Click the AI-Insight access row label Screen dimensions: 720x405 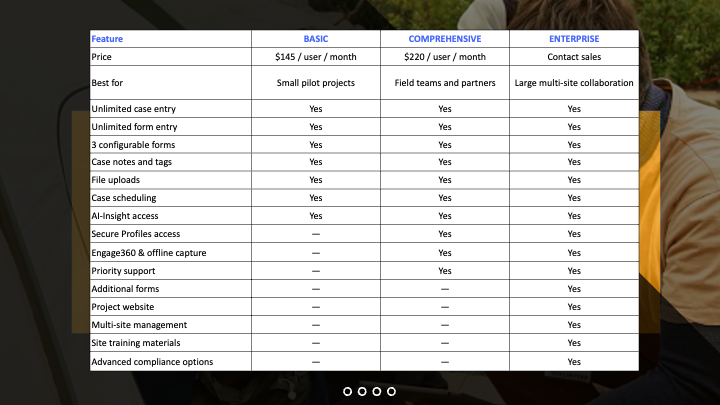pyautogui.click(x=124, y=216)
